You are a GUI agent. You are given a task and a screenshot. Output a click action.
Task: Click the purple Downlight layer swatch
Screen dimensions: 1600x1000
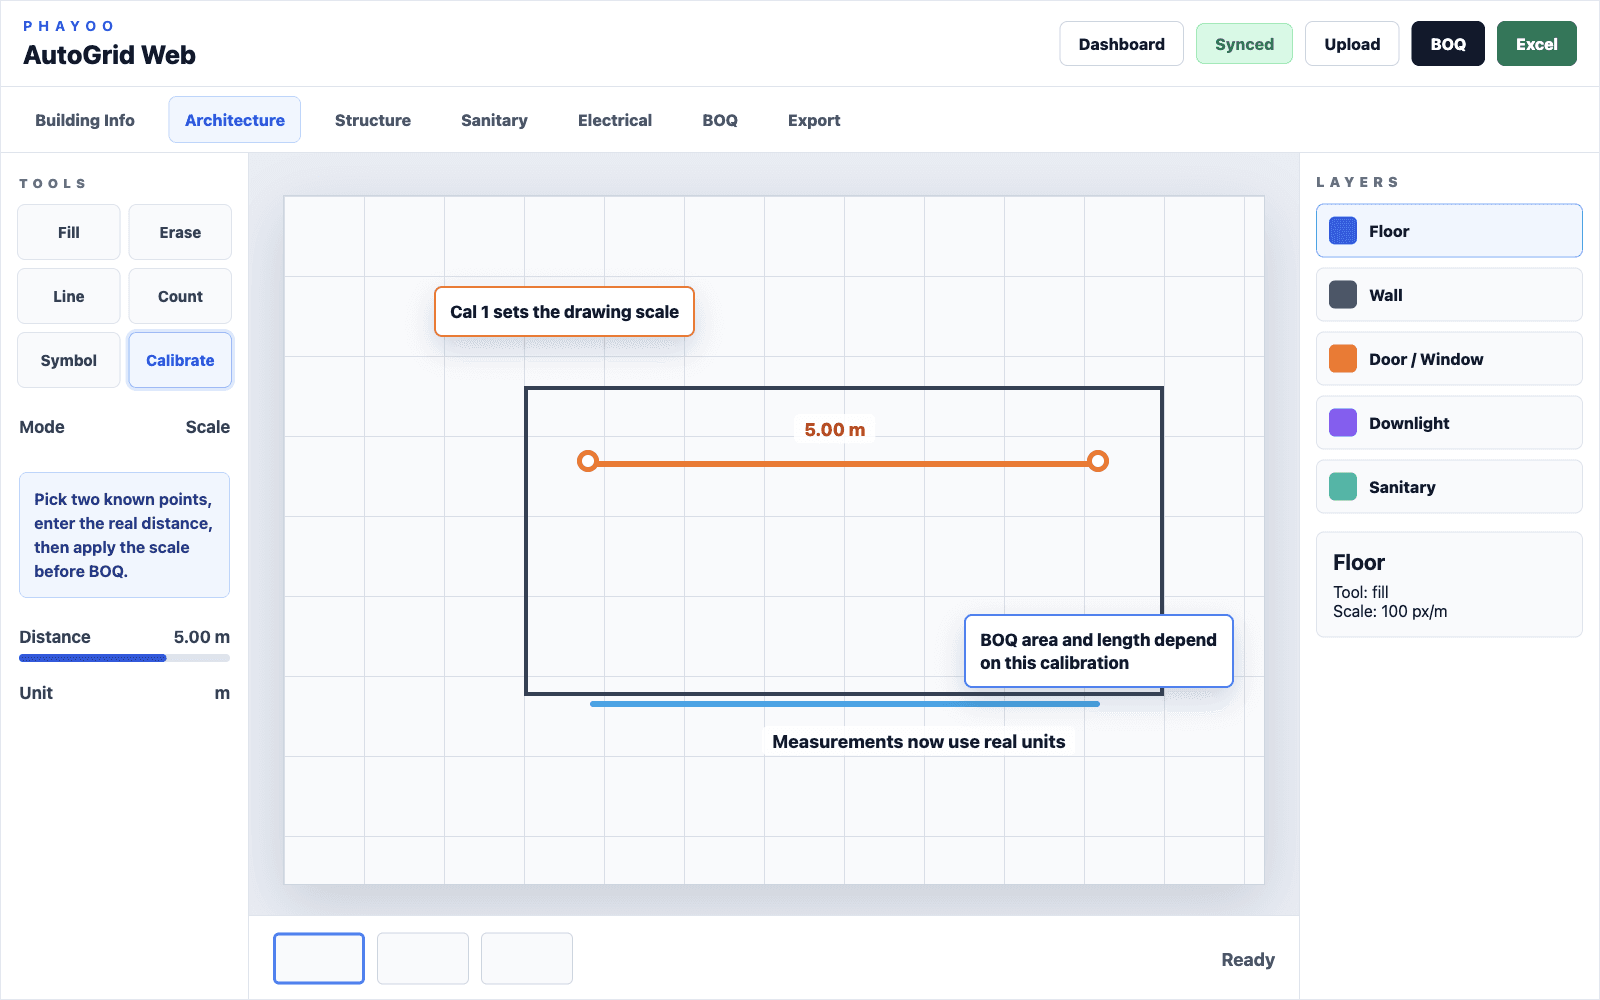pyautogui.click(x=1343, y=423)
